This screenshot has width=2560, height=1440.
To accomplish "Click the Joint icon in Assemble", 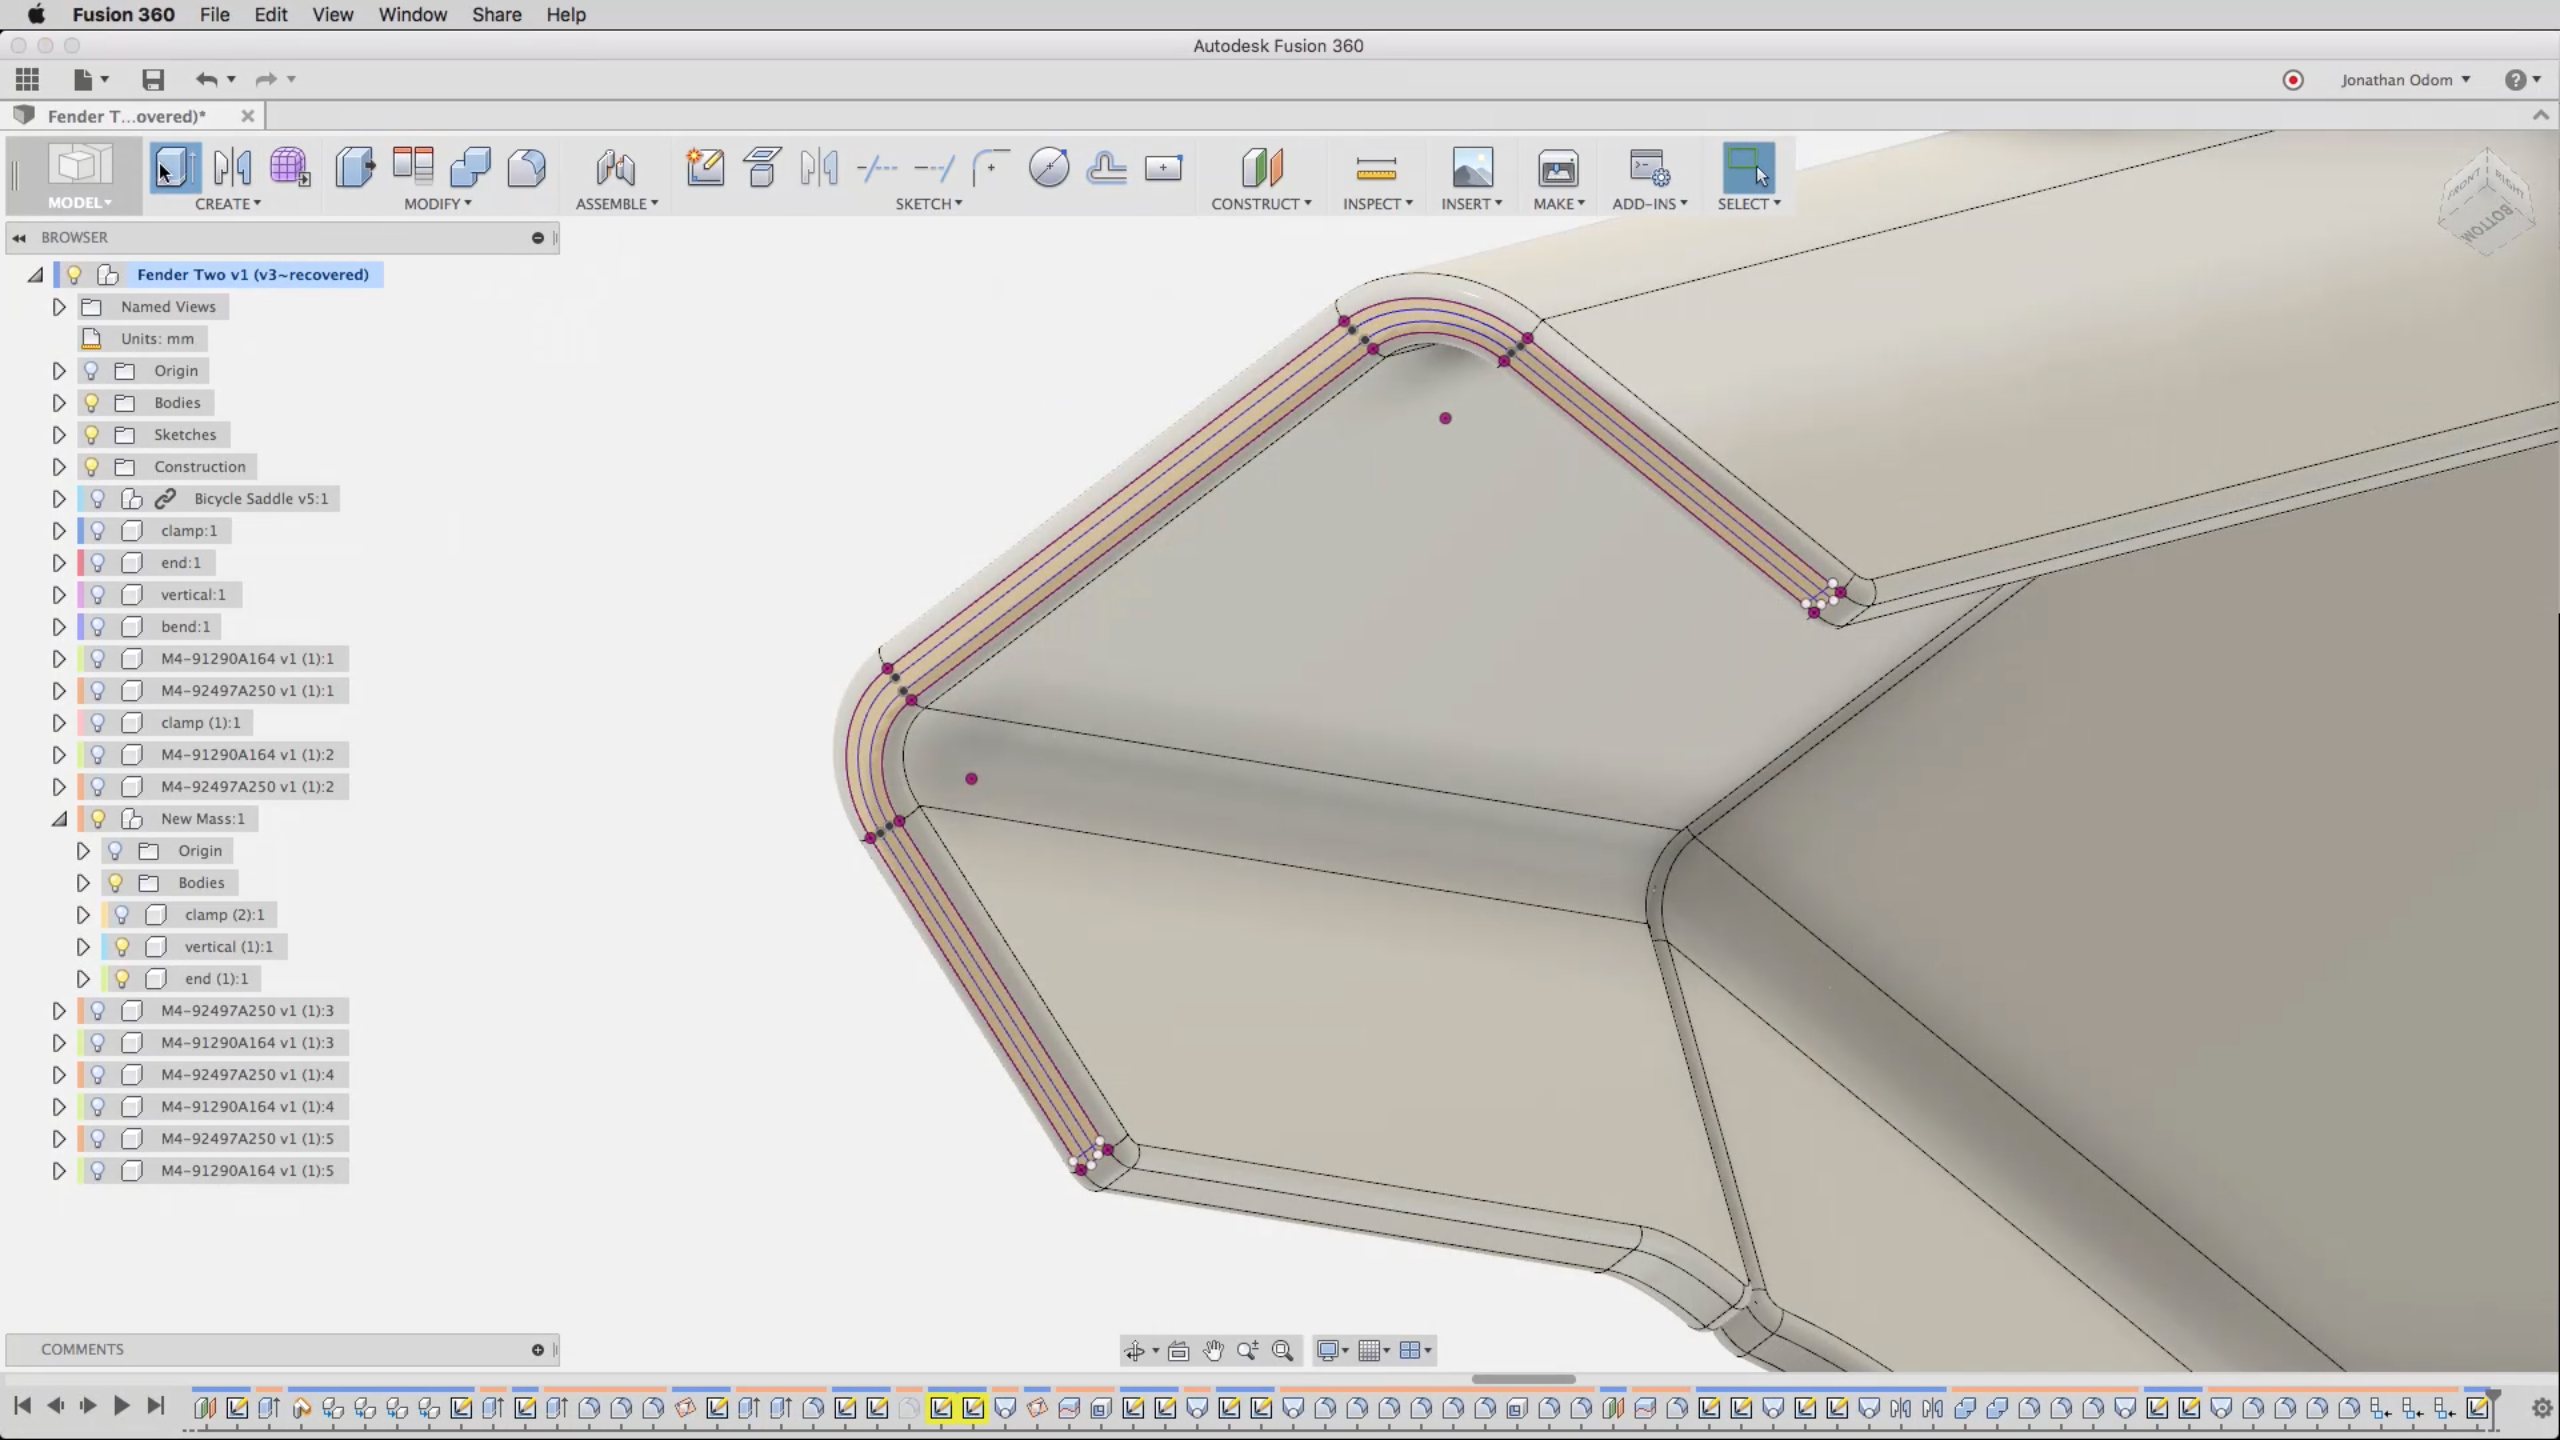I will (x=615, y=167).
